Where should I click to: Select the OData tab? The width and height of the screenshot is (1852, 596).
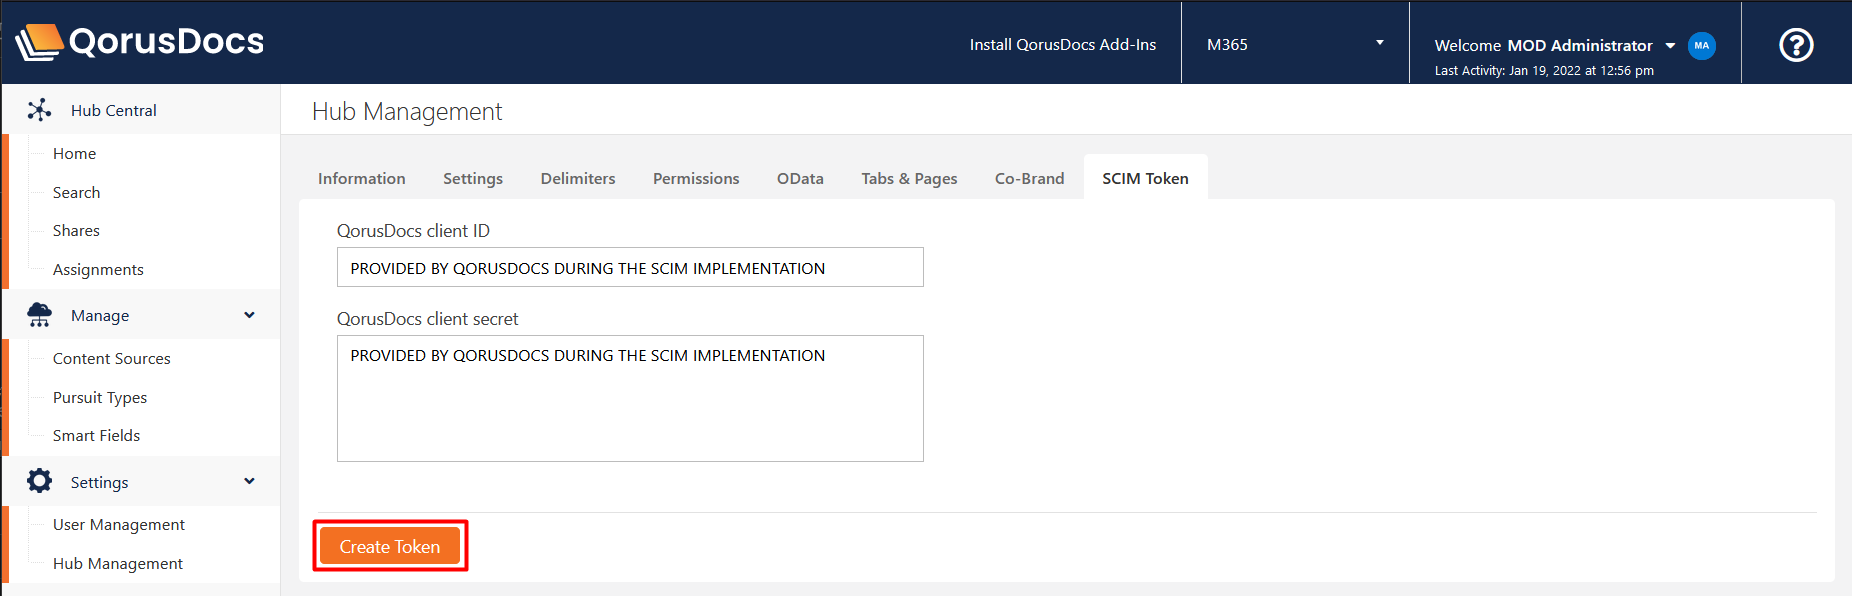tap(800, 178)
